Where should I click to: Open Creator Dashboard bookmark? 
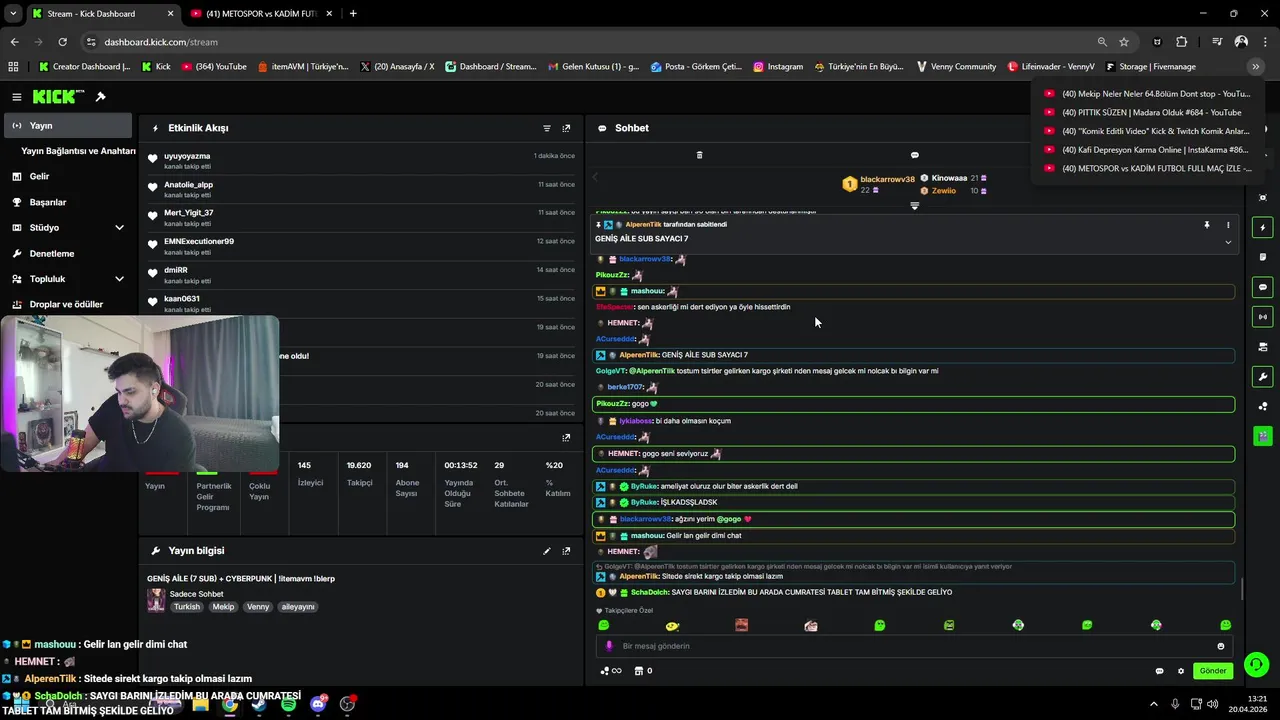84,67
